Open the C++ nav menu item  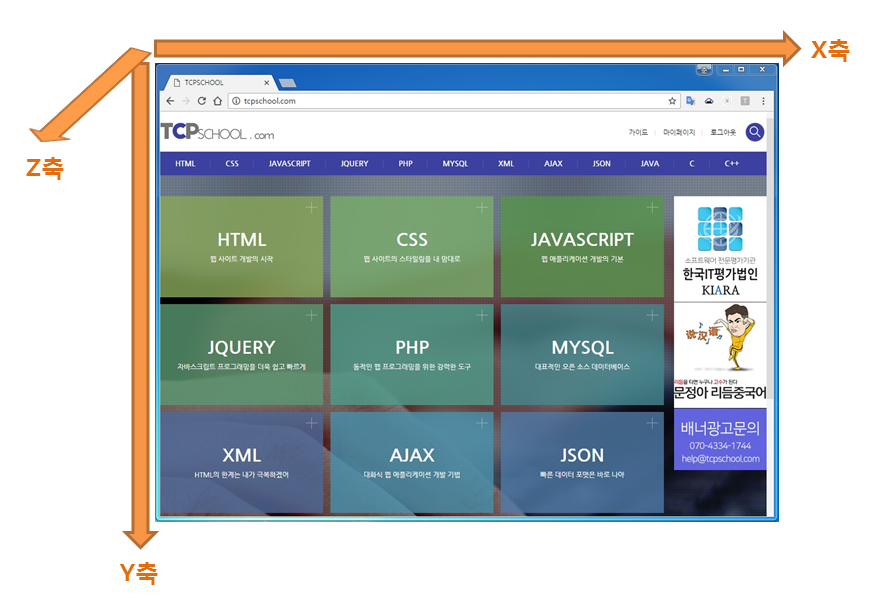click(731, 164)
